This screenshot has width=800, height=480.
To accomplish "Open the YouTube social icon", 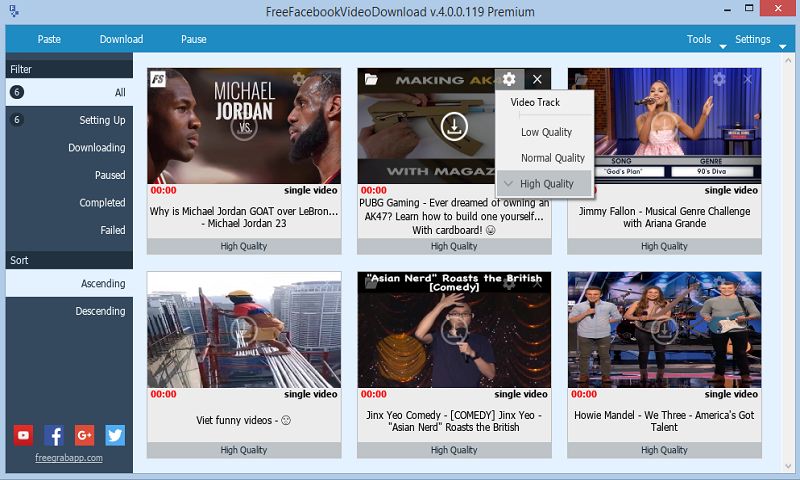I will pyautogui.click(x=23, y=435).
